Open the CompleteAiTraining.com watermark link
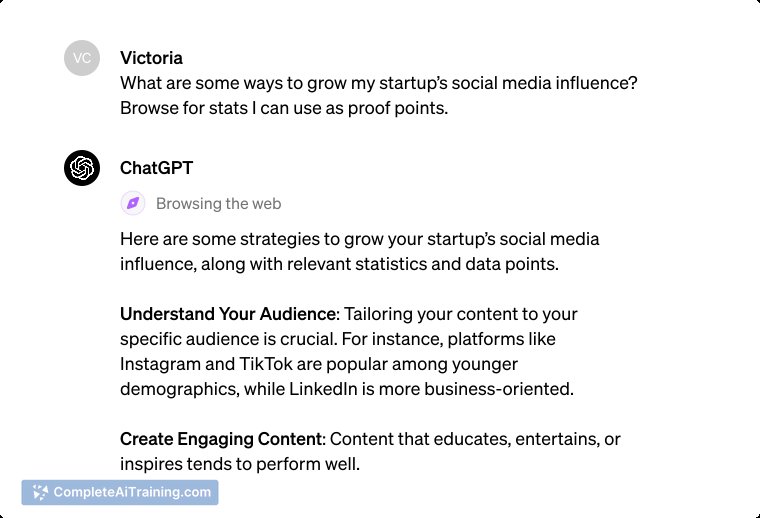Screen dimensions: 760x518 (x=120, y=492)
